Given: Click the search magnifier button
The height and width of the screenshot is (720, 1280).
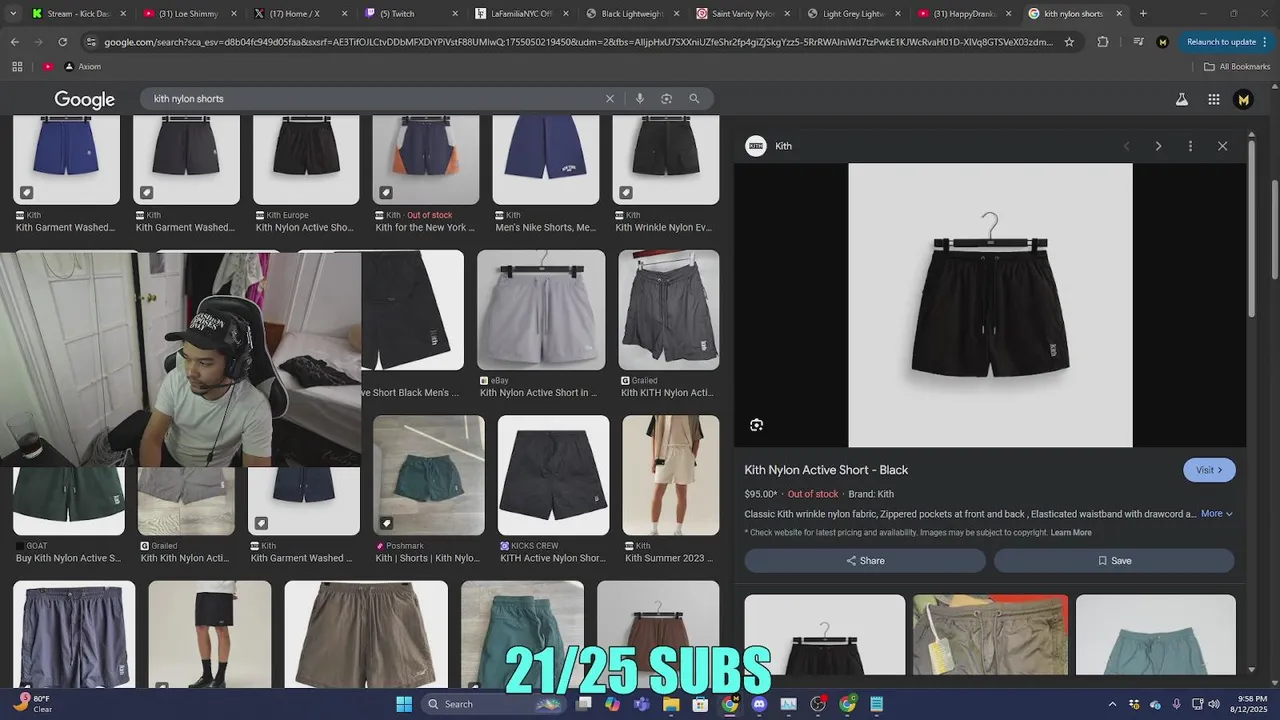Looking at the screenshot, I should point(694,99).
